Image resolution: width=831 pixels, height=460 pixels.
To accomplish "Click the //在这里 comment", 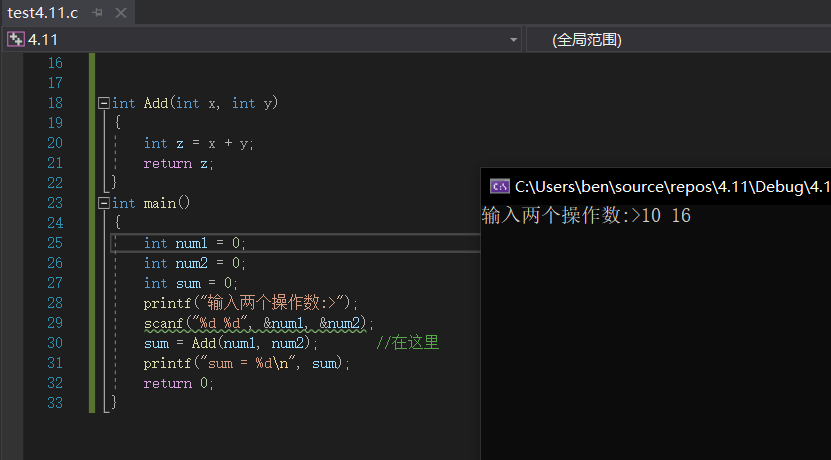I will [408, 343].
